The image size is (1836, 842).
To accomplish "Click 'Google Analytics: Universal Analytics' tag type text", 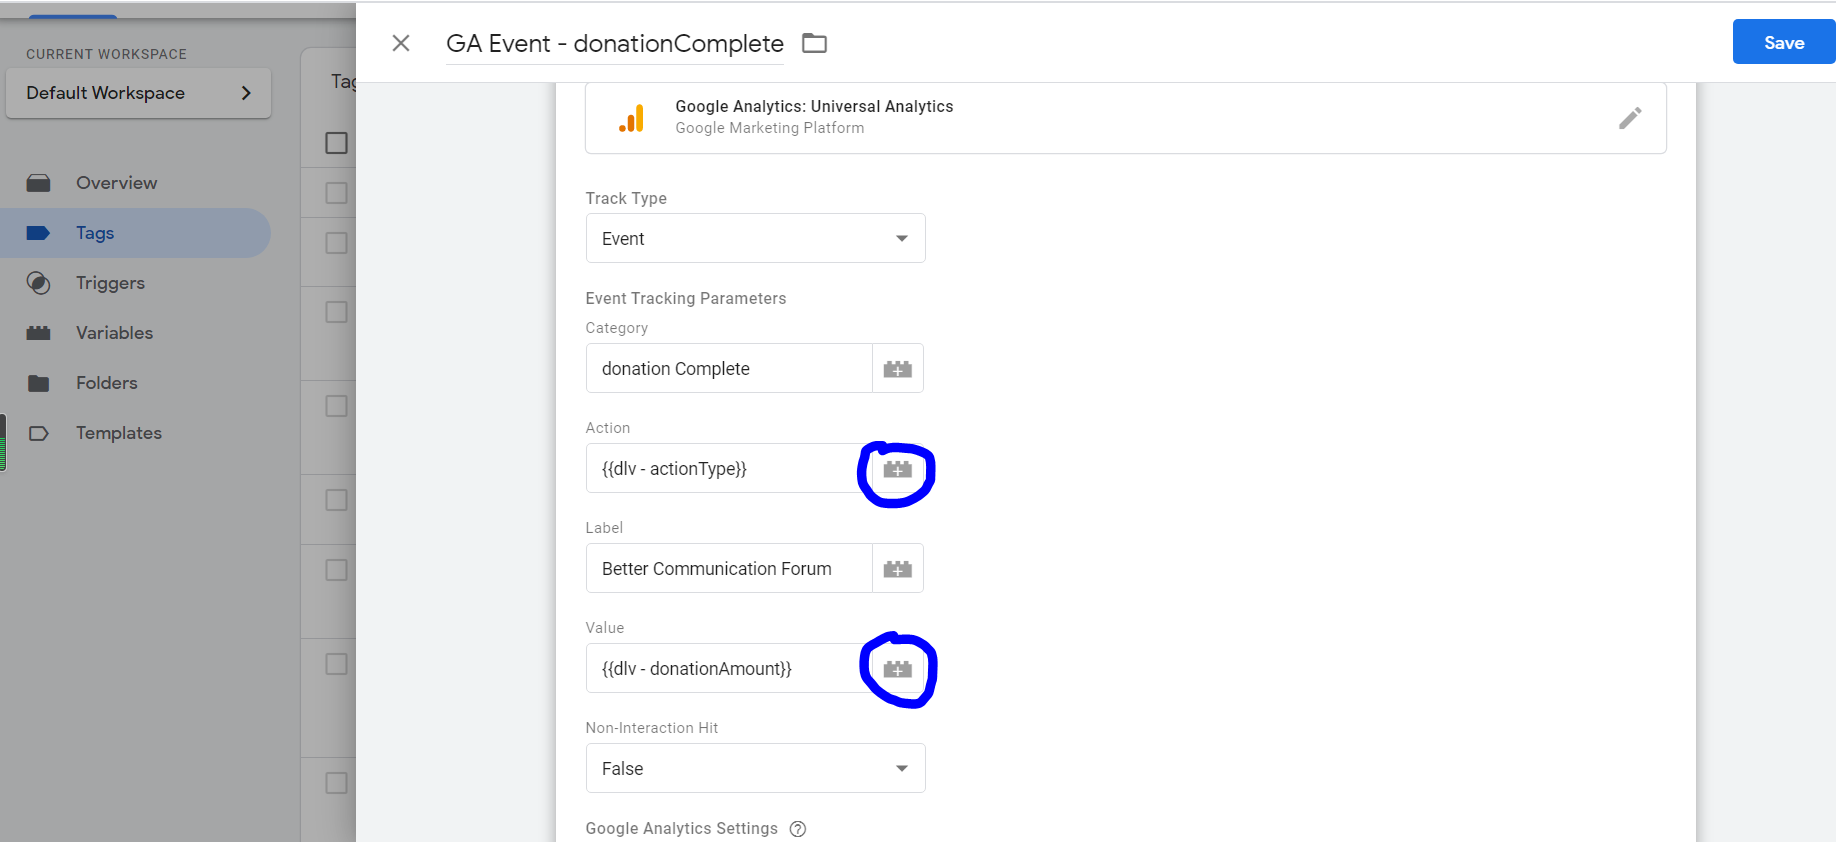I will pyautogui.click(x=814, y=106).
